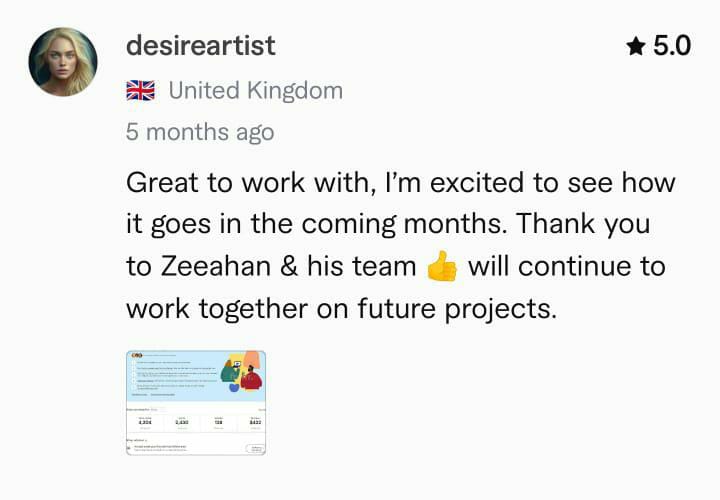The image size is (720, 500).
Task: Click the thumbs up emoji in the review
Action: click(442, 266)
